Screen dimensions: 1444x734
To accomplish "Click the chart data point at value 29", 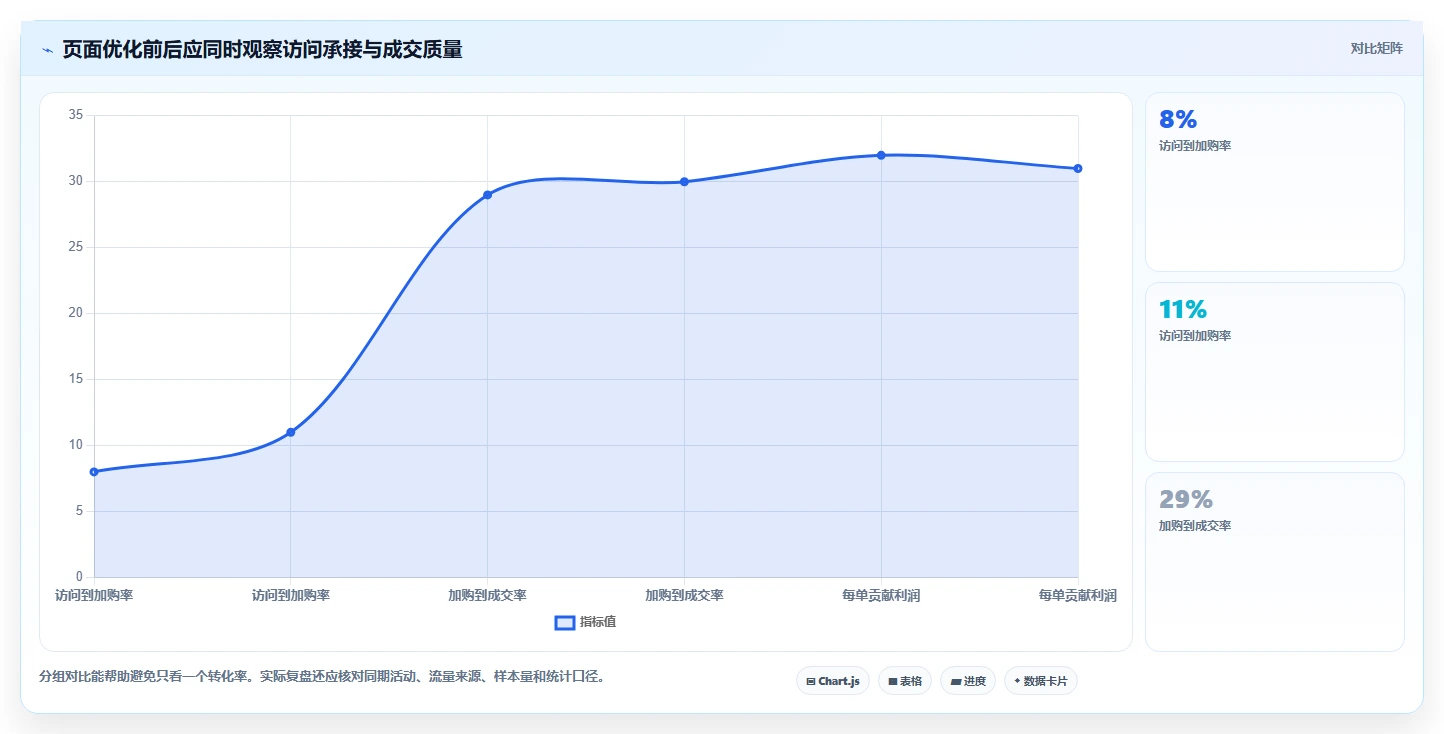I will click(x=487, y=195).
